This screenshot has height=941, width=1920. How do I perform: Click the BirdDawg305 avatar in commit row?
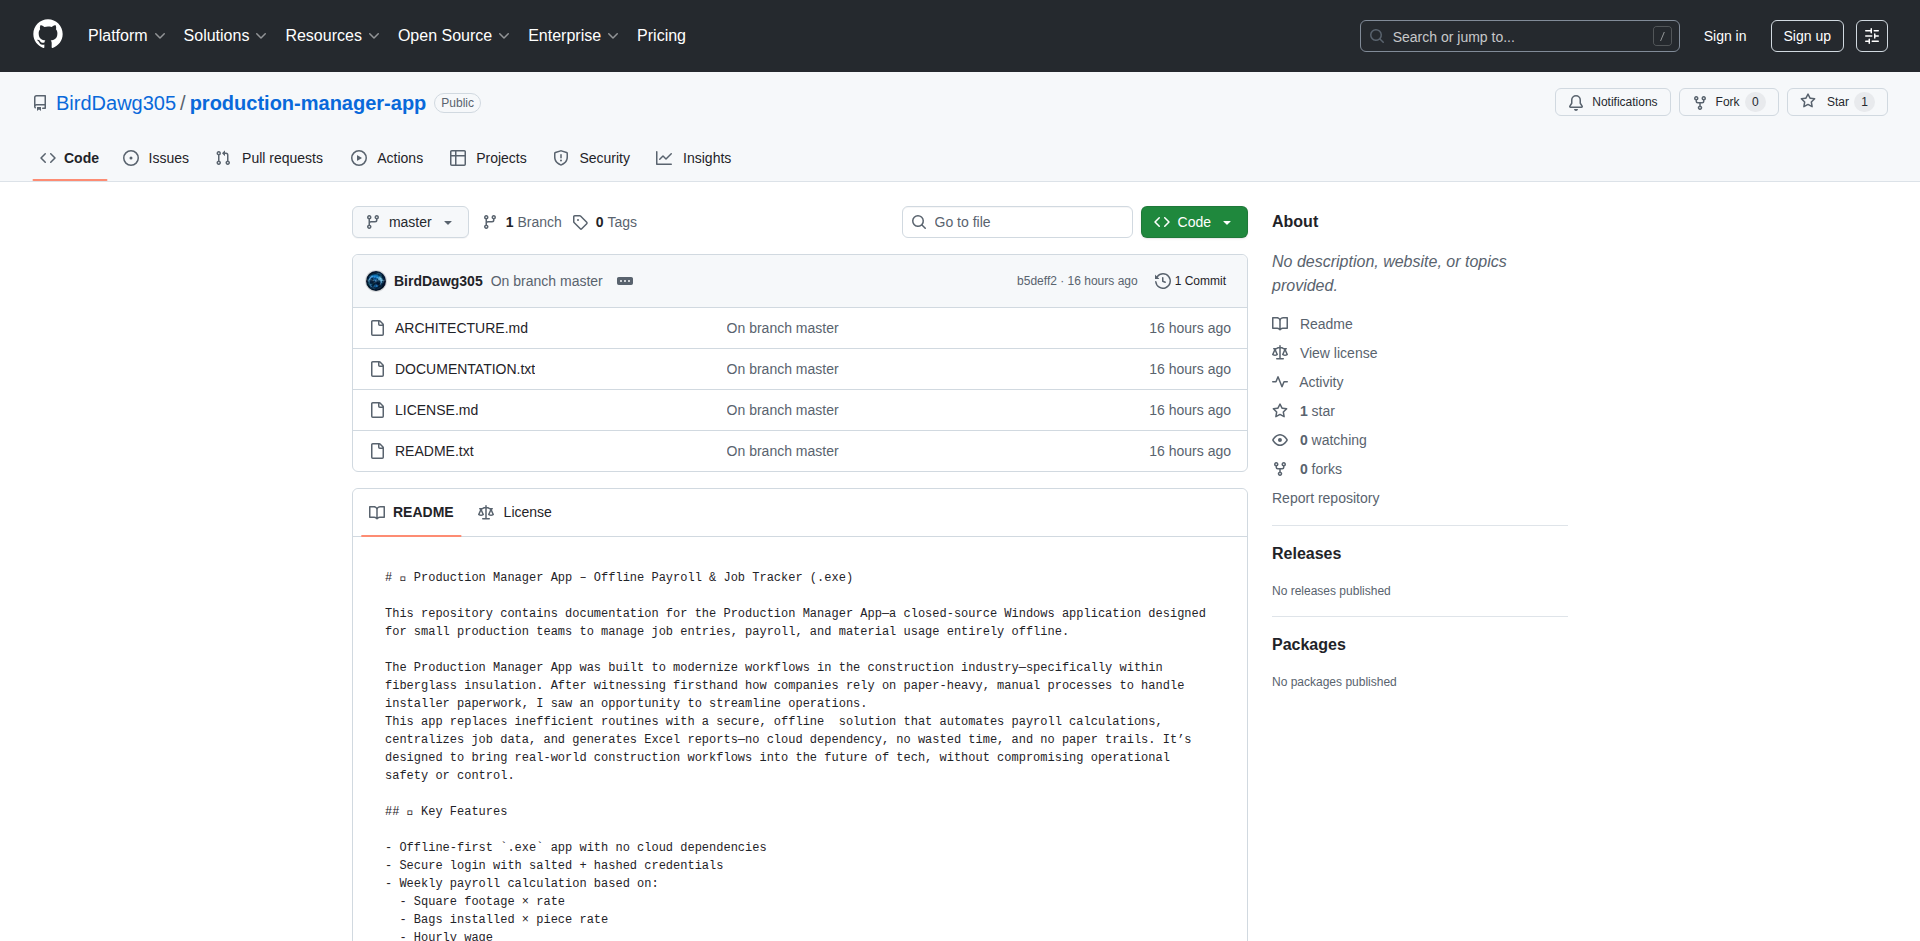click(376, 281)
